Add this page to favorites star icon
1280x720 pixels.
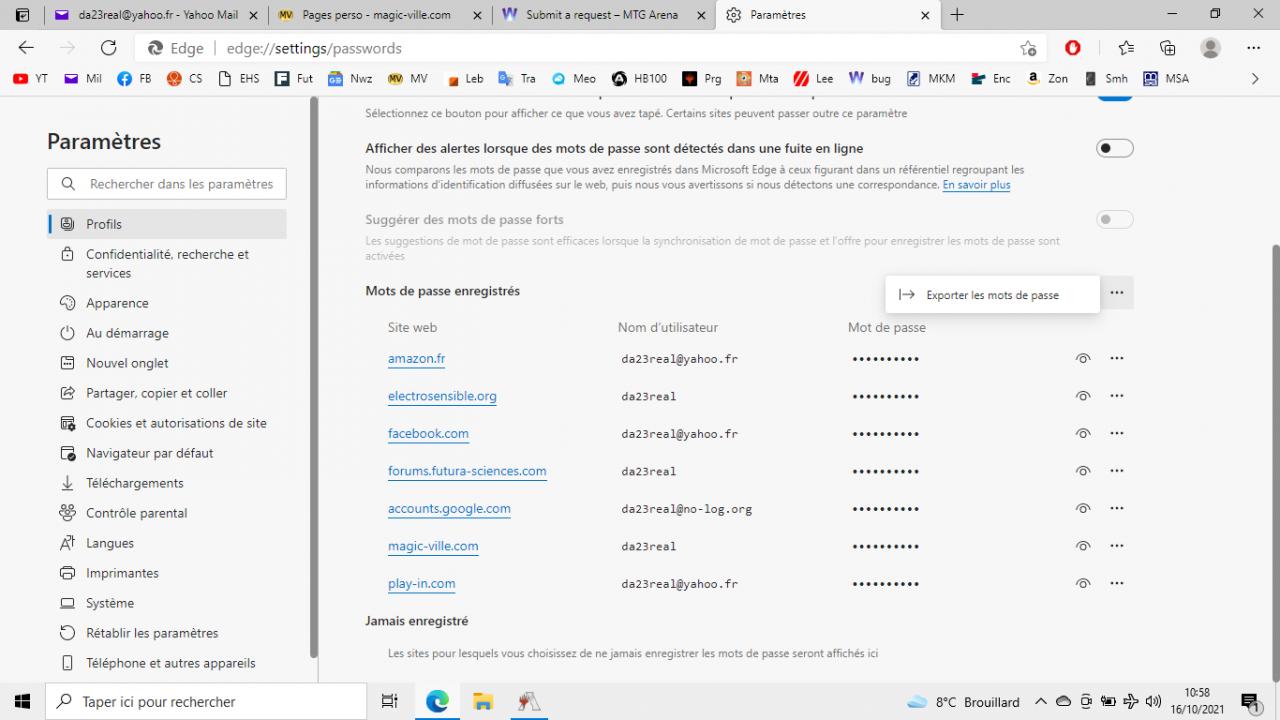click(1028, 48)
